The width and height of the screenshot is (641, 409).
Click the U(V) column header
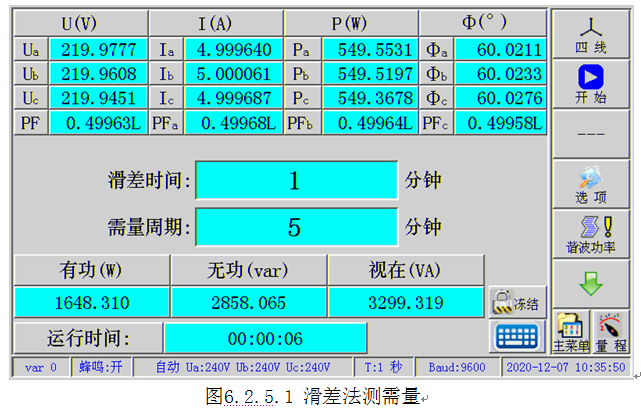[x=81, y=23]
